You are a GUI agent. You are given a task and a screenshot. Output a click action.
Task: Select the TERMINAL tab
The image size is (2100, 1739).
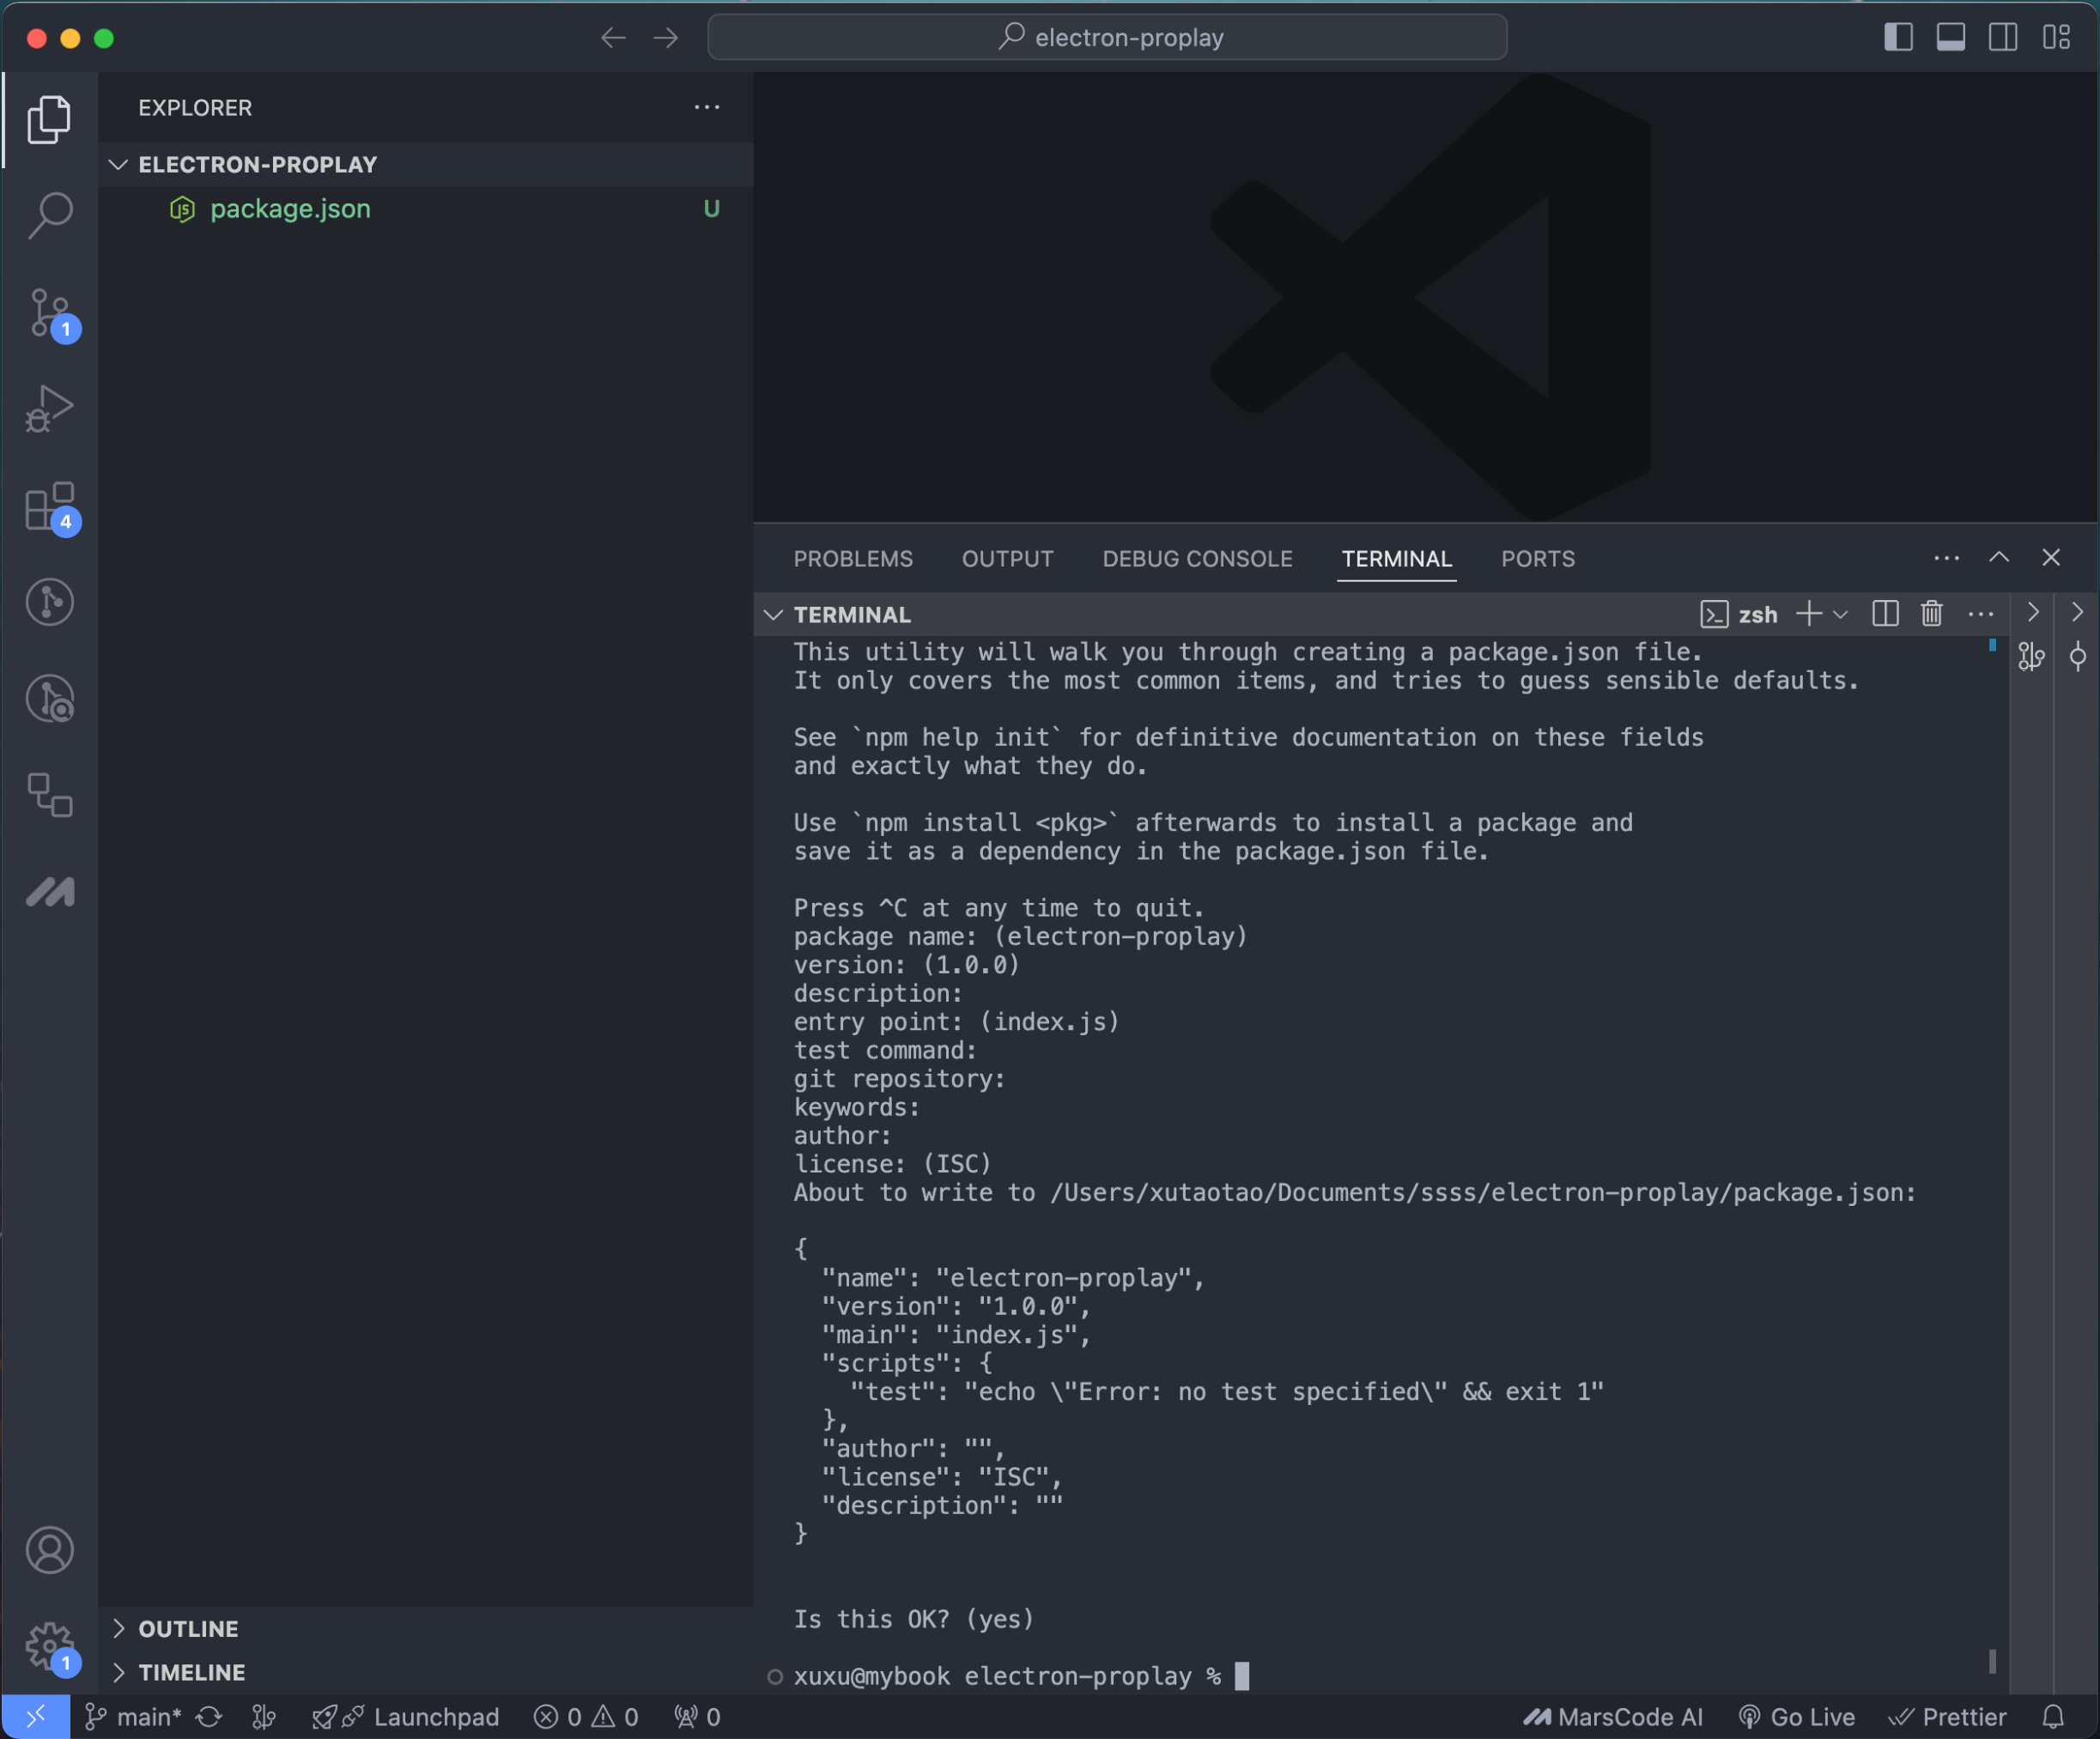click(1396, 559)
